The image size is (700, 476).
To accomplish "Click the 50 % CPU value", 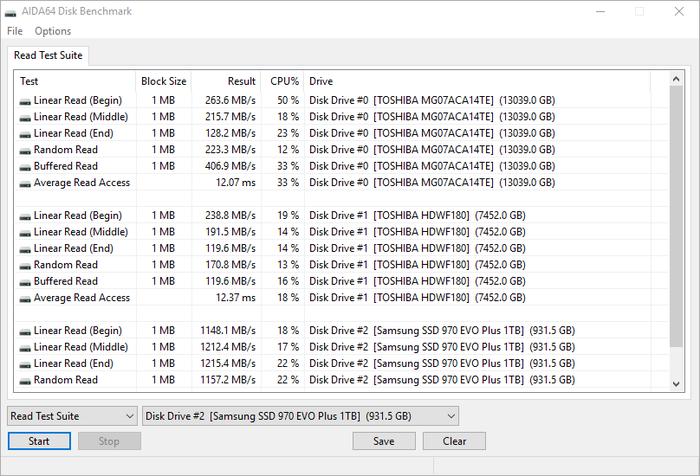I will (288, 100).
